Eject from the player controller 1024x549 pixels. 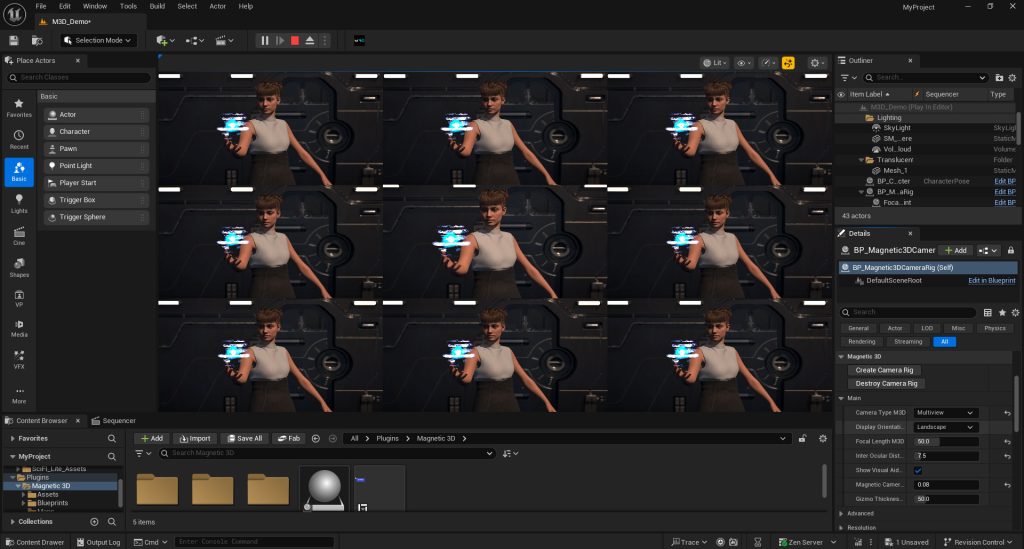click(310, 40)
